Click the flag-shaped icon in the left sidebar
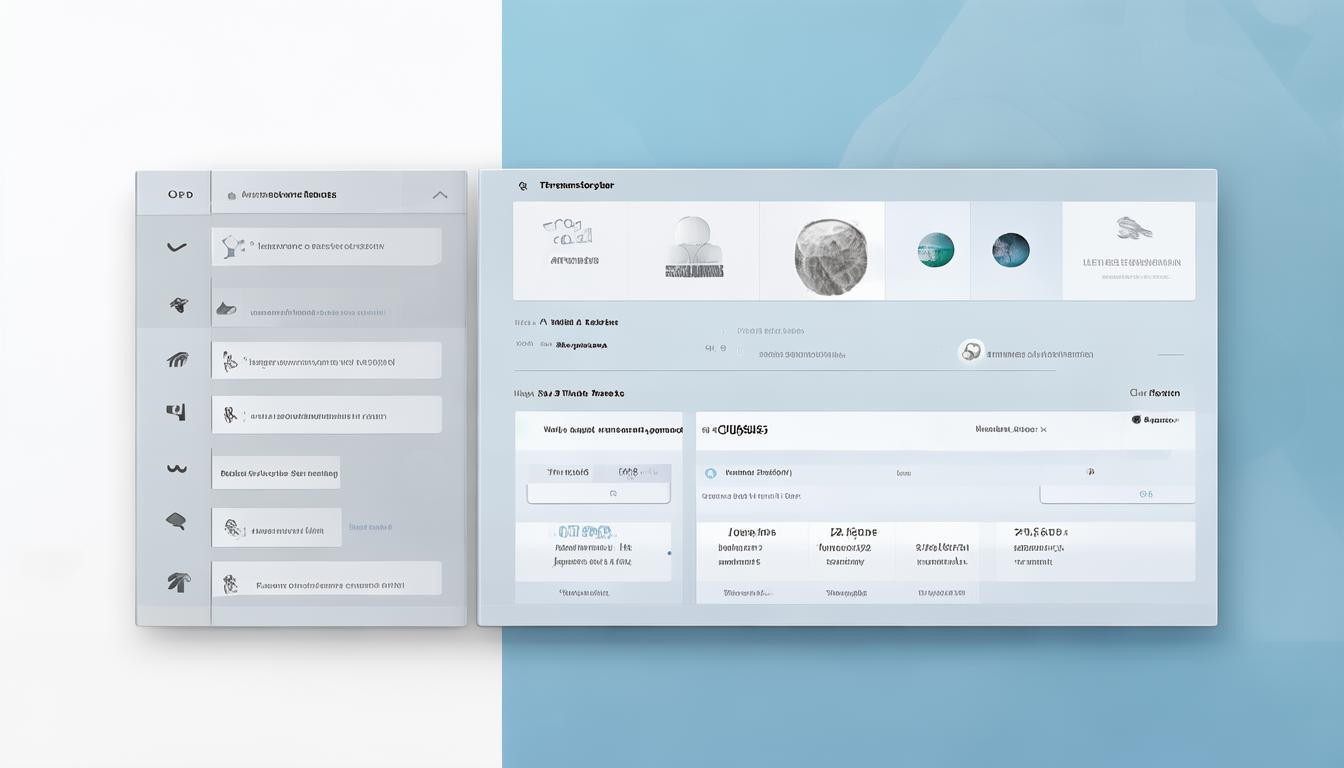The image size is (1344, 768). 176,412
